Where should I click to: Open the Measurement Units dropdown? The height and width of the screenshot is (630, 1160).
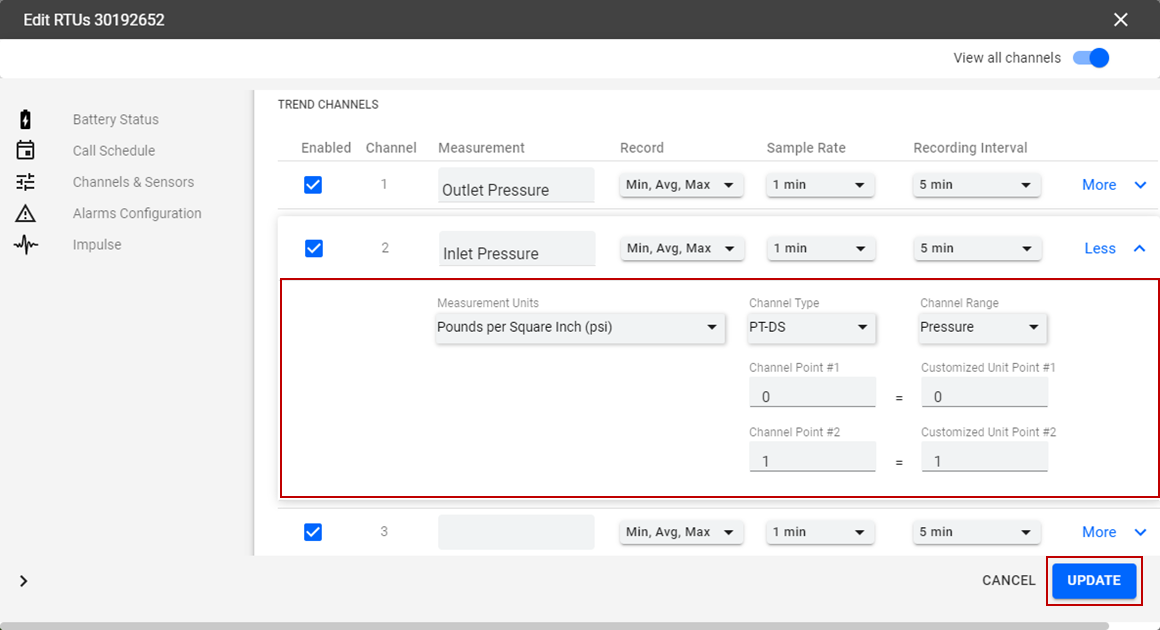[x=580, y=327]
